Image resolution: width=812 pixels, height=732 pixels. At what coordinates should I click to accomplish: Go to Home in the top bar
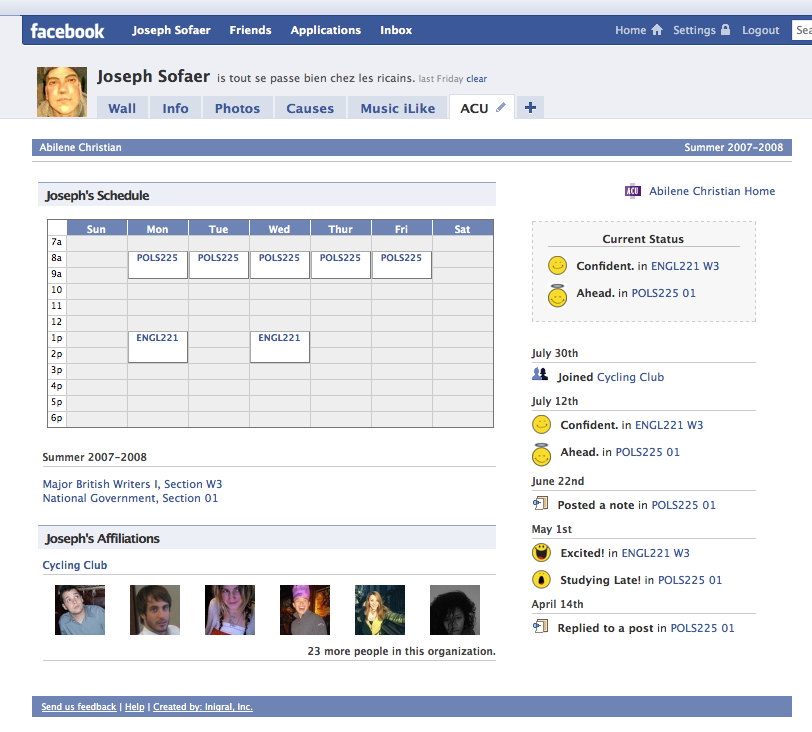pyautogui.click(x=630, y=30)
